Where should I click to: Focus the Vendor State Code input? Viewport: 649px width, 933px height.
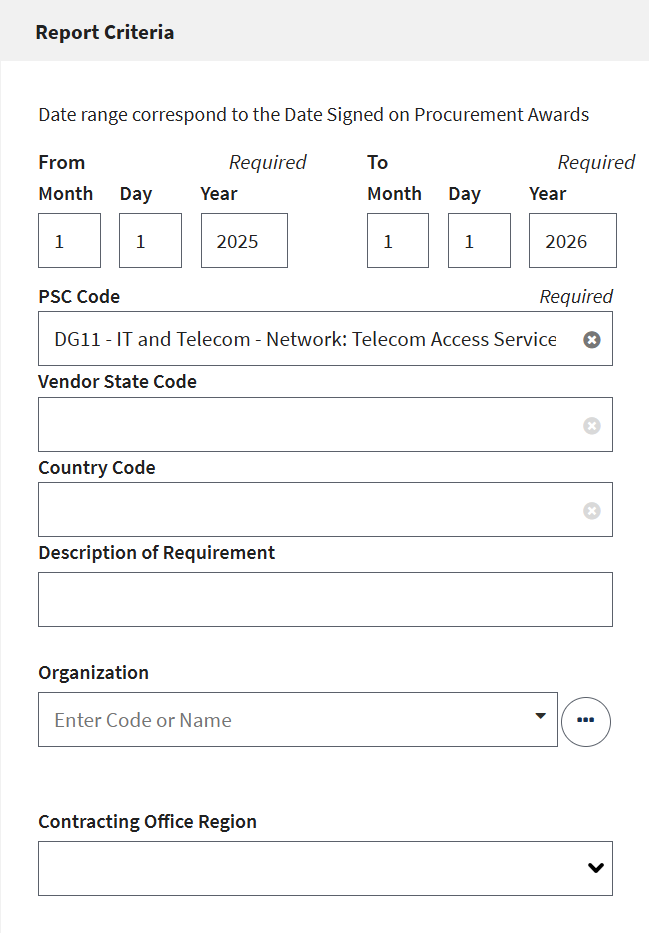pos(305,425)
